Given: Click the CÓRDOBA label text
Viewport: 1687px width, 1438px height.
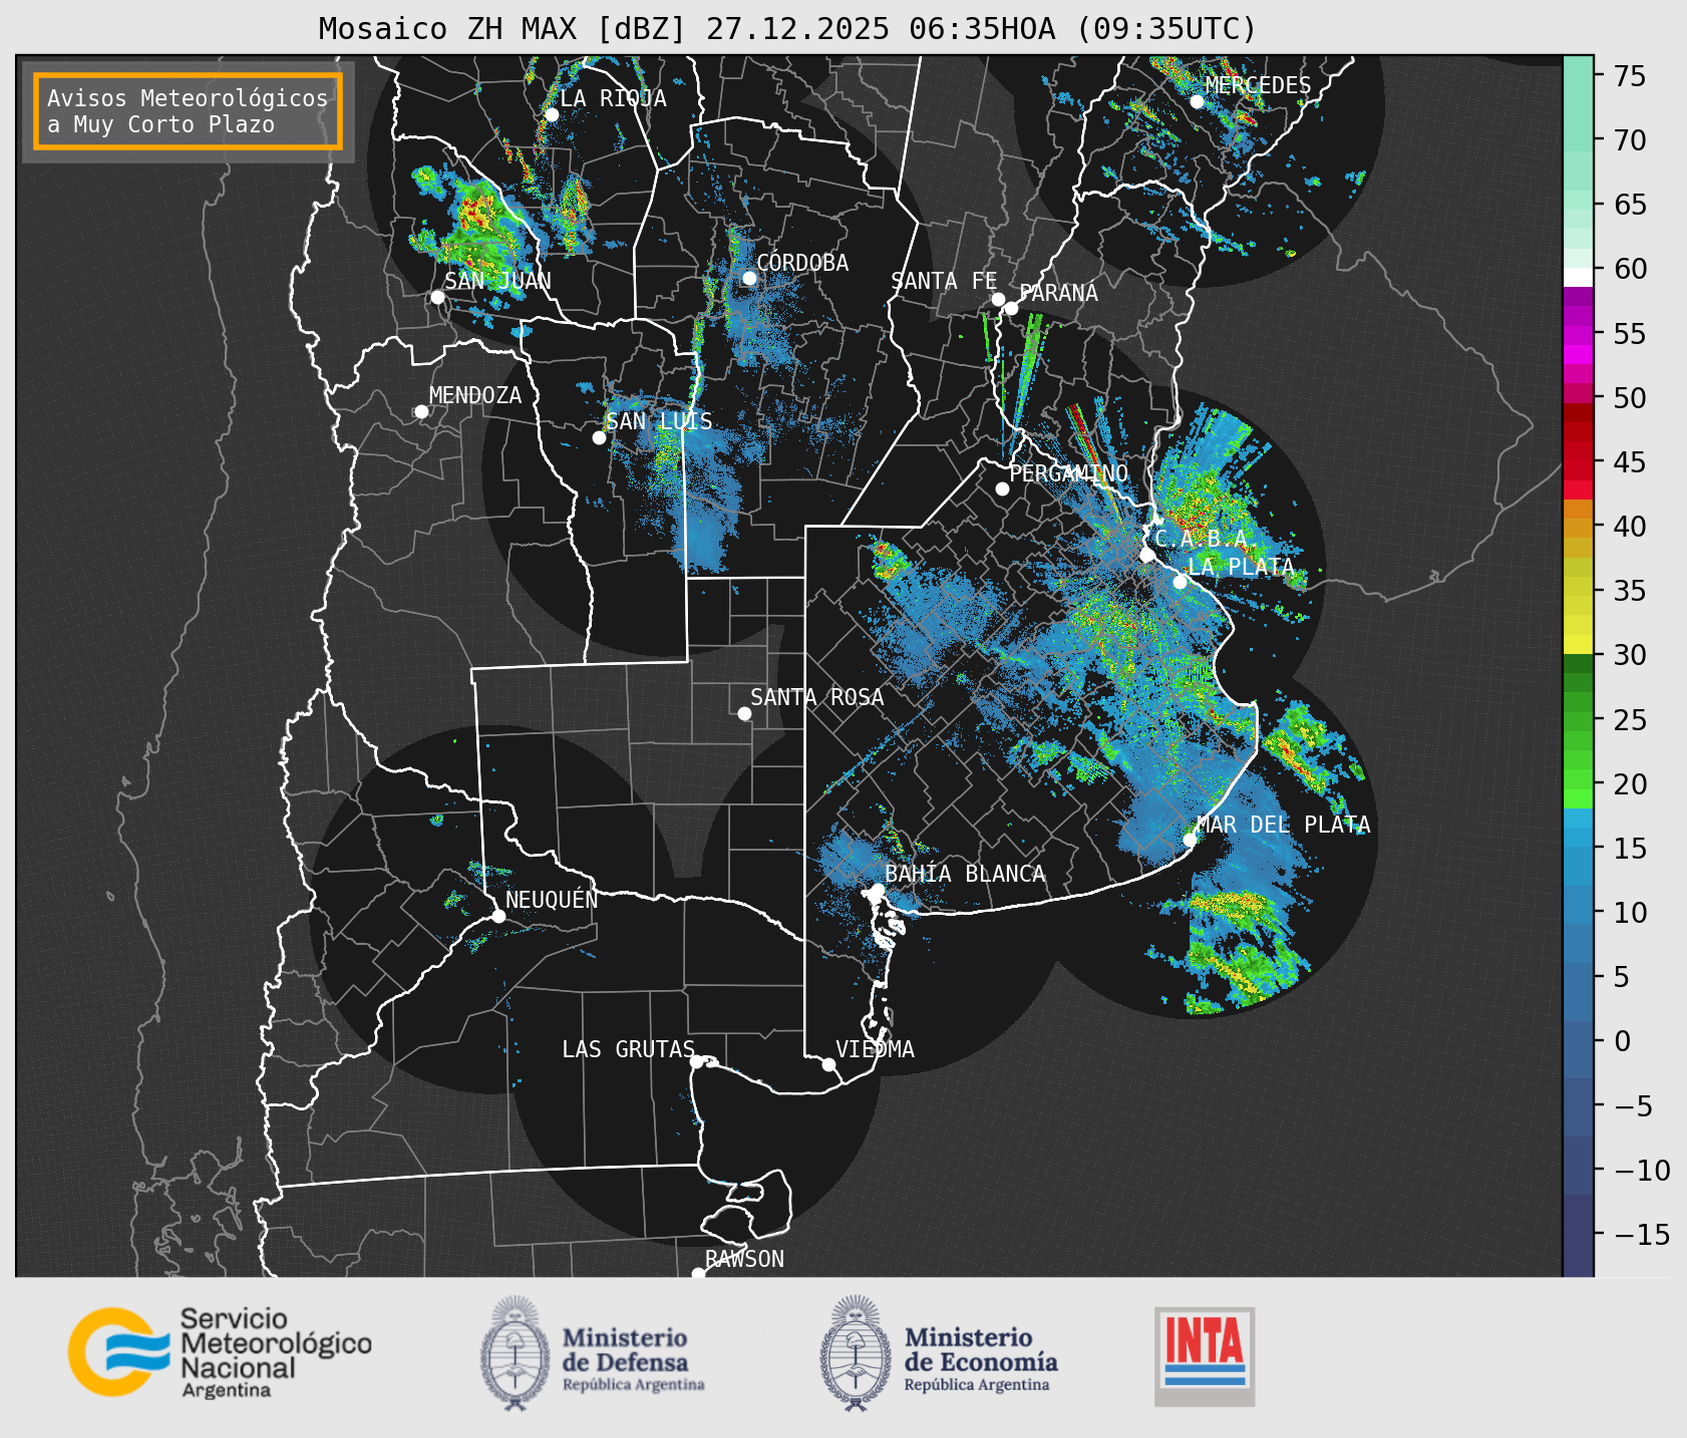Looking at the screenshot, I should click(x=802, y=263).
